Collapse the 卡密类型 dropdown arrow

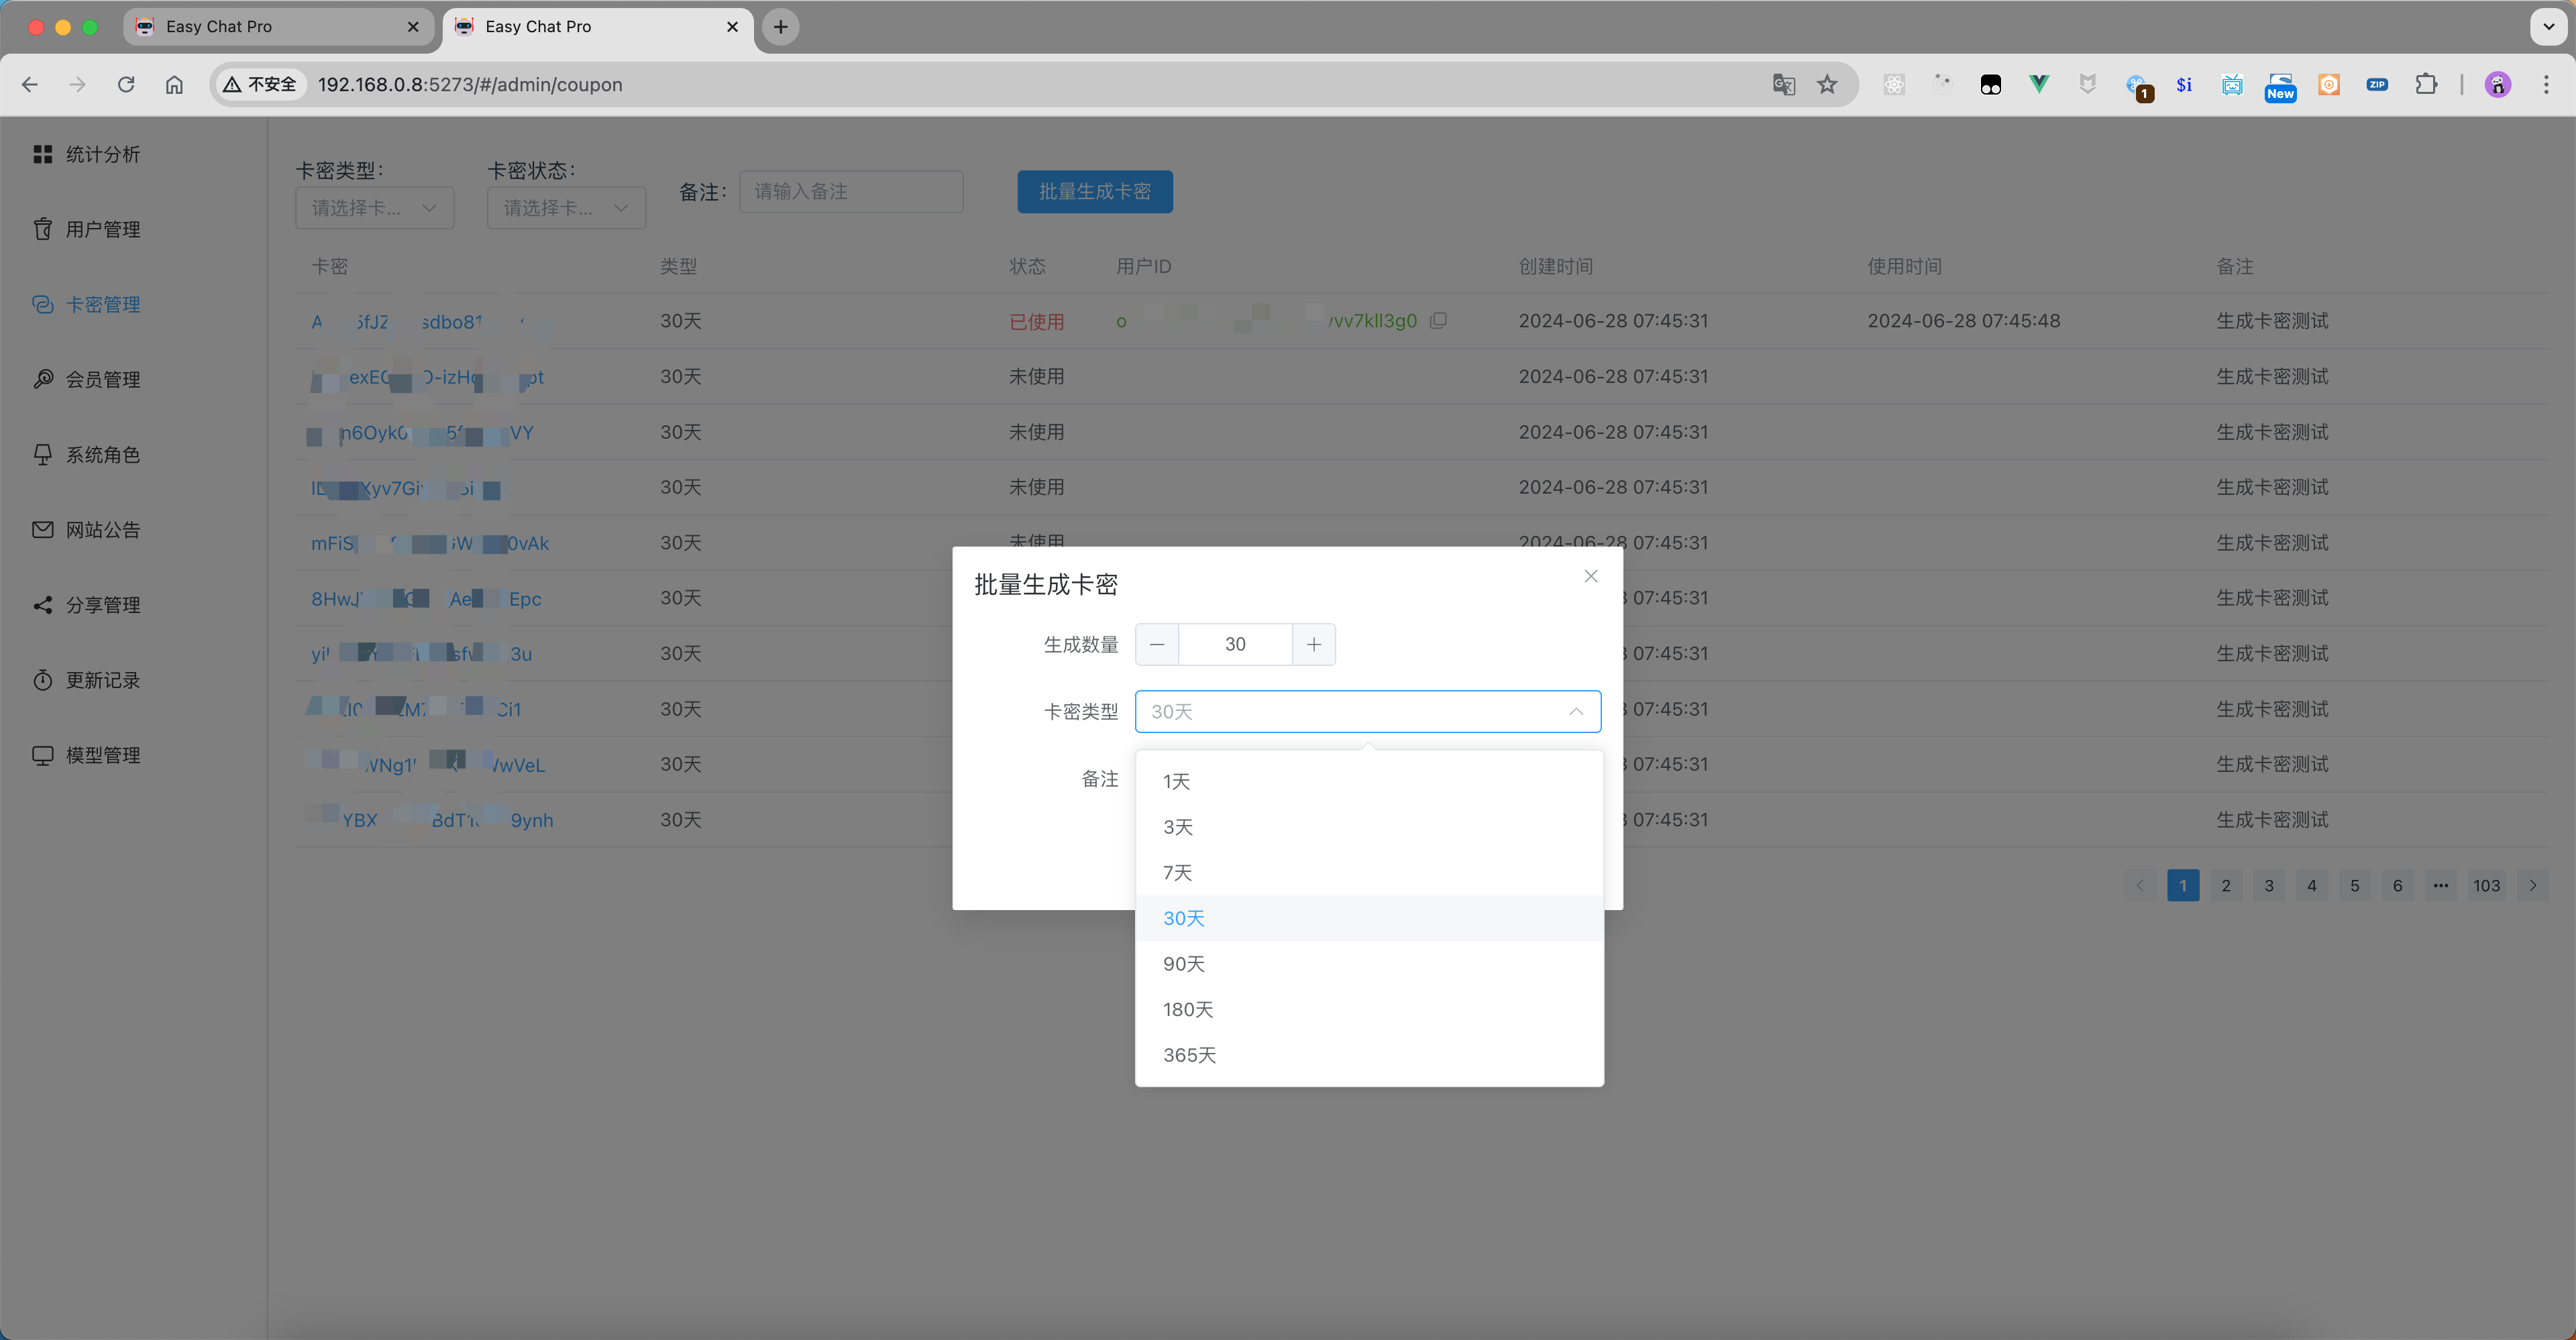click(x=1575, y=712)
